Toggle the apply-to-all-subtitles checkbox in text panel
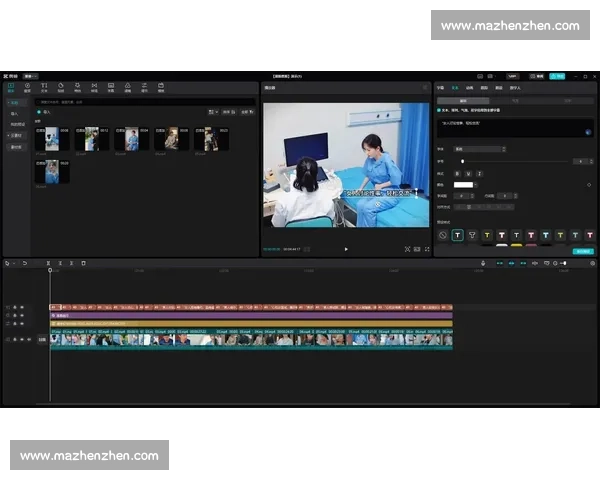Image resolution: width=600 pixels, height=480 pixels. 440,110
